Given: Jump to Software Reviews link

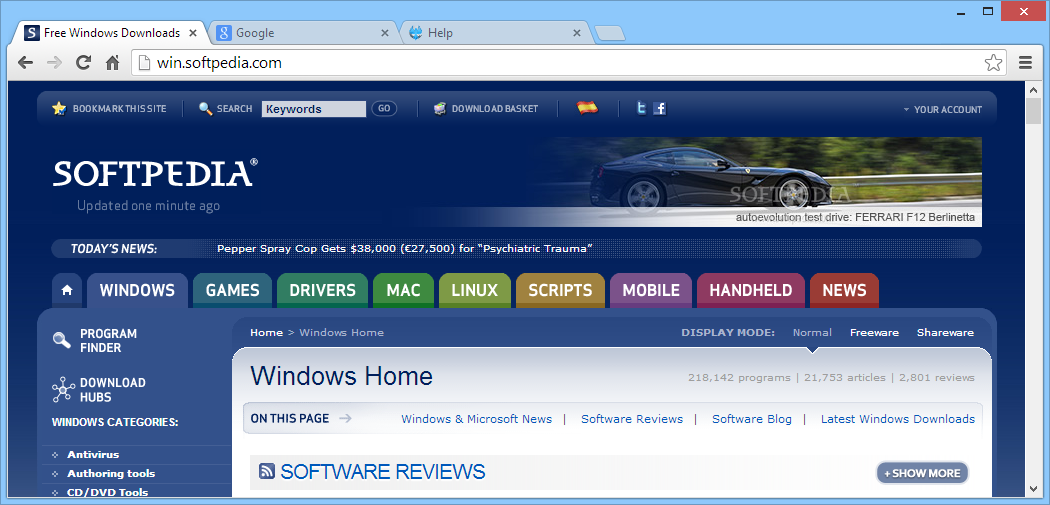Looking at the screenshot, I should [x=632, y=419].
